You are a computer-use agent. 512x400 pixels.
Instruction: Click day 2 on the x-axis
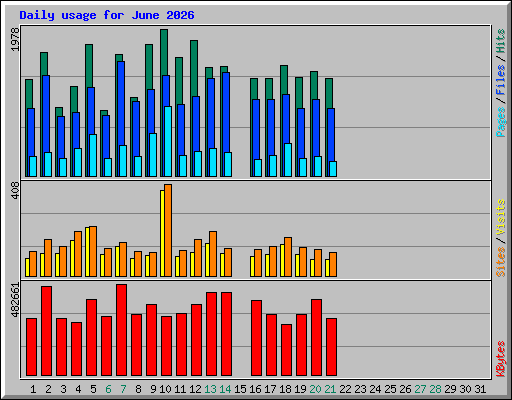point(48,389)
